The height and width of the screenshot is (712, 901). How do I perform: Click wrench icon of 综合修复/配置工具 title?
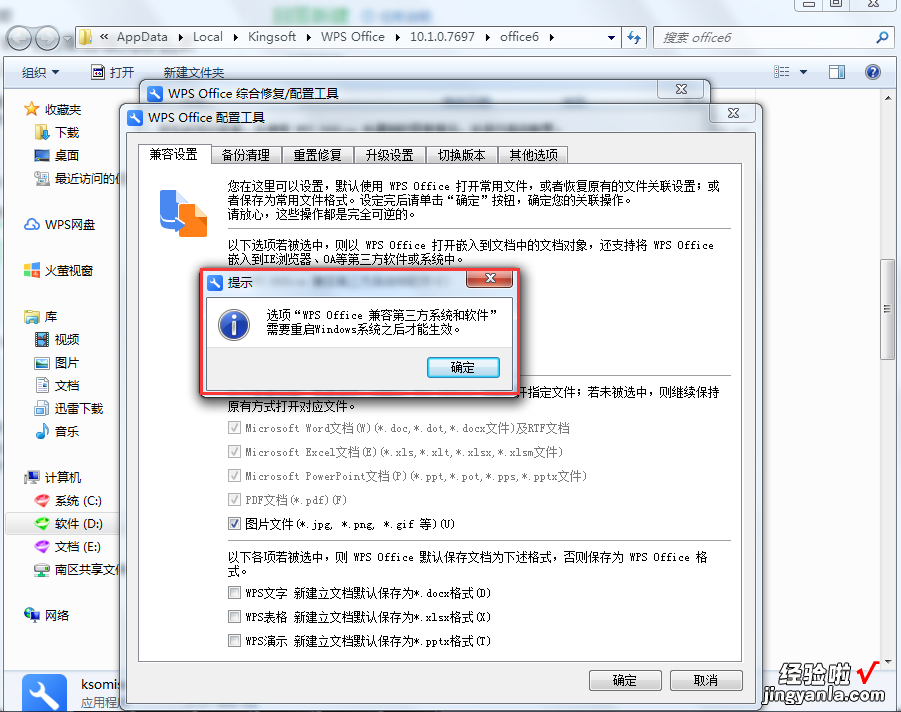[x=155, y=94]
